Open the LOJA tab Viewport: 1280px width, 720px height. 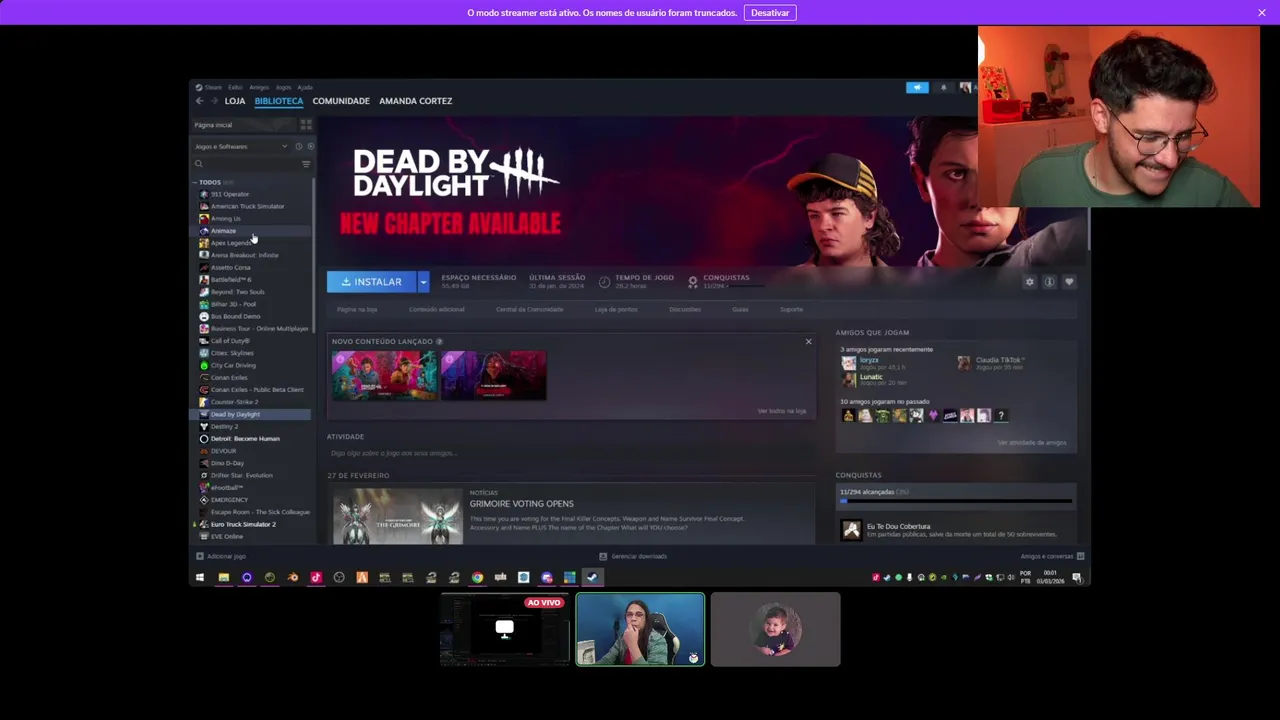point(235,101)
